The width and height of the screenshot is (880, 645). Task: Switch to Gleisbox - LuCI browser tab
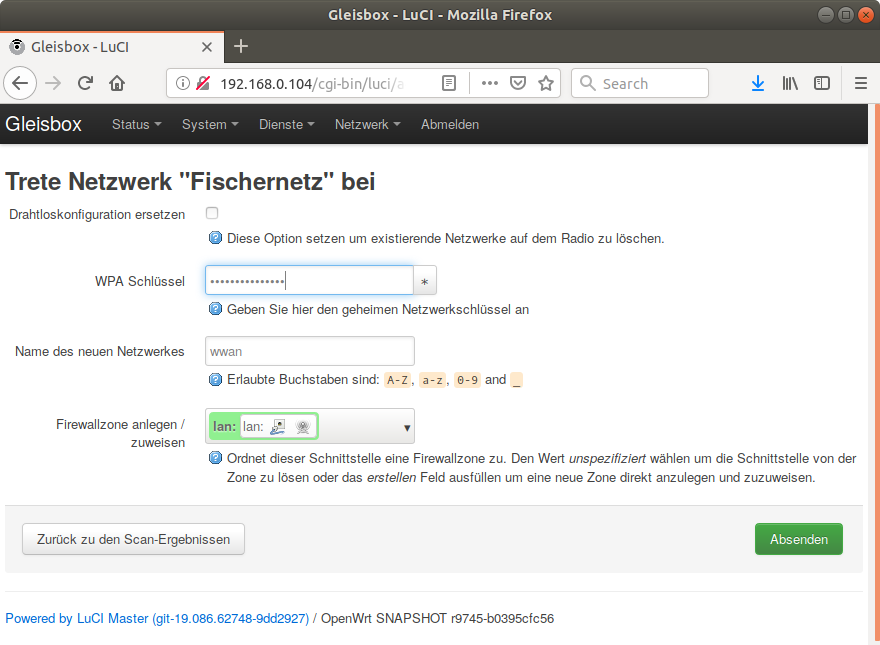(x=112, y=47)
